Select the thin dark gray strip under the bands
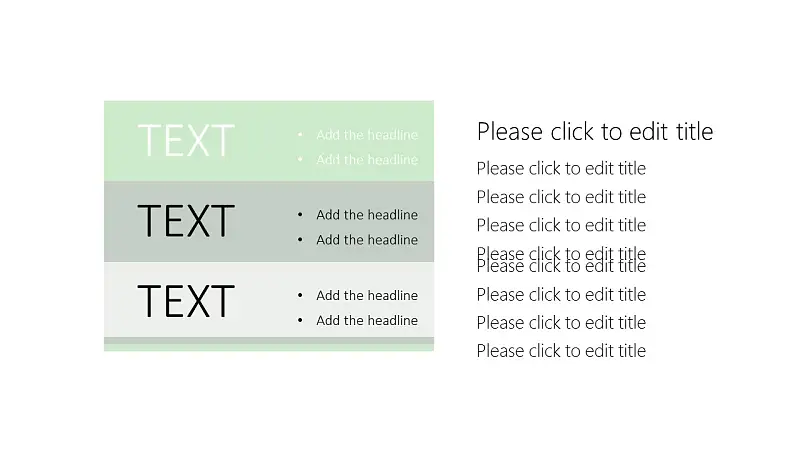The width and height of the screenshot is (800, 450). point(269,340)
